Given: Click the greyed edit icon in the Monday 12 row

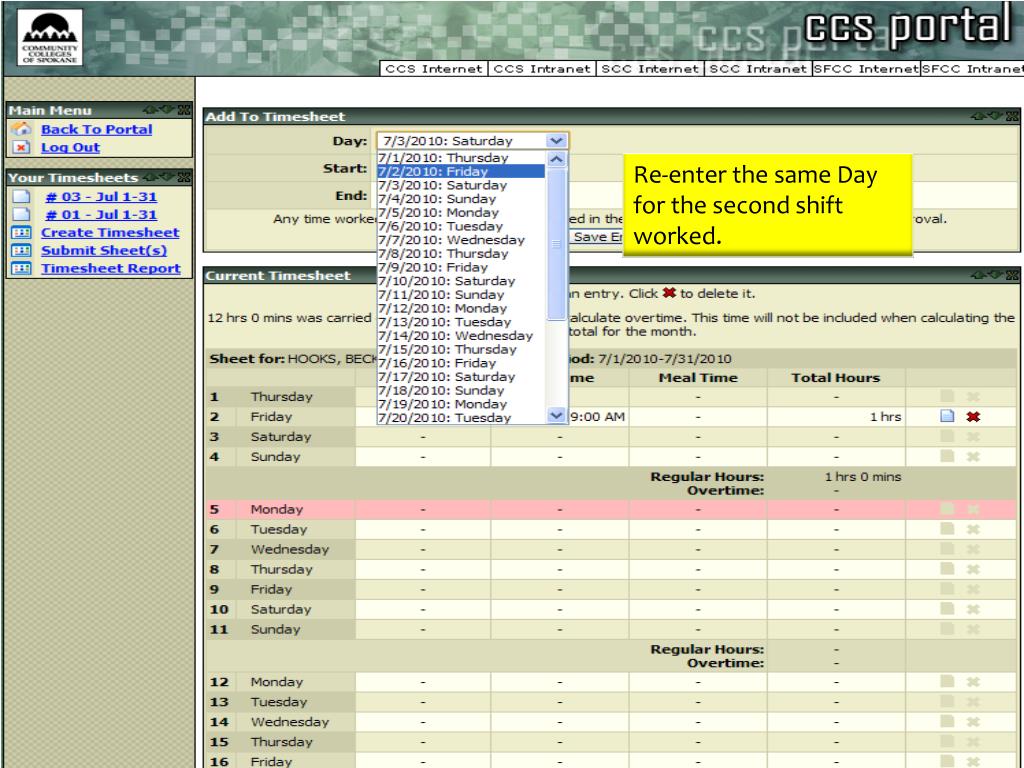Looking at the screenshot, I should 947,681.
